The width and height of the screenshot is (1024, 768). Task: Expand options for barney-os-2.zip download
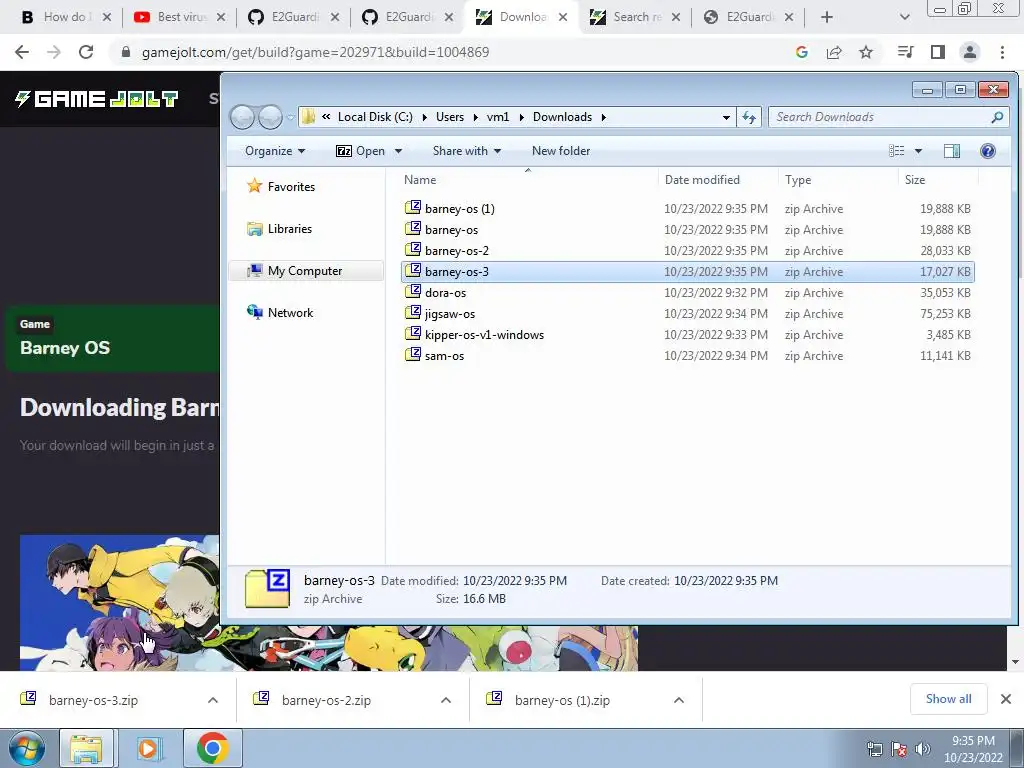446,700
